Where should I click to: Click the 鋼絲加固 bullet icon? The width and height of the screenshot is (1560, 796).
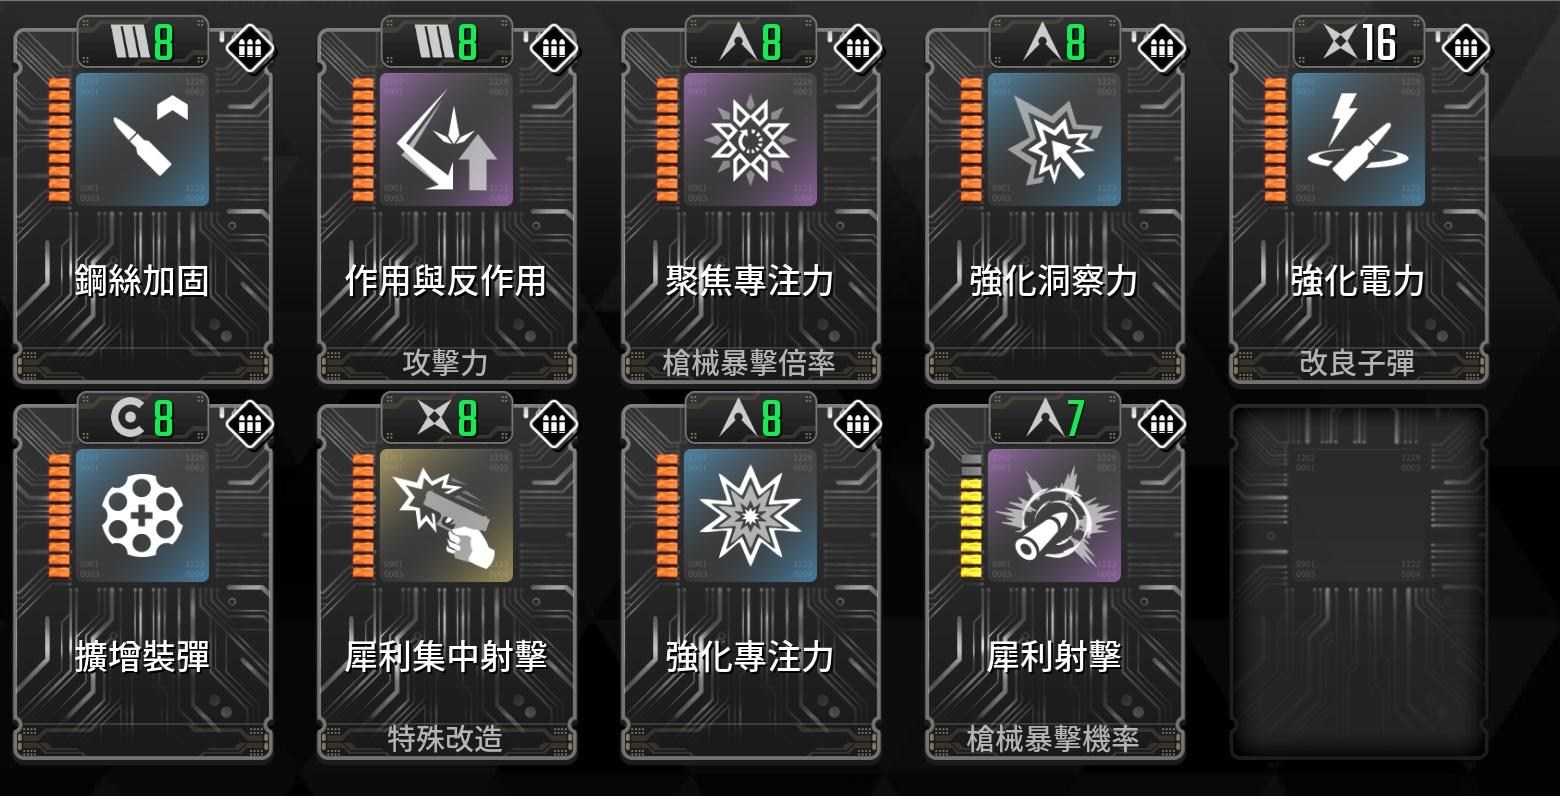pos(143,139)
